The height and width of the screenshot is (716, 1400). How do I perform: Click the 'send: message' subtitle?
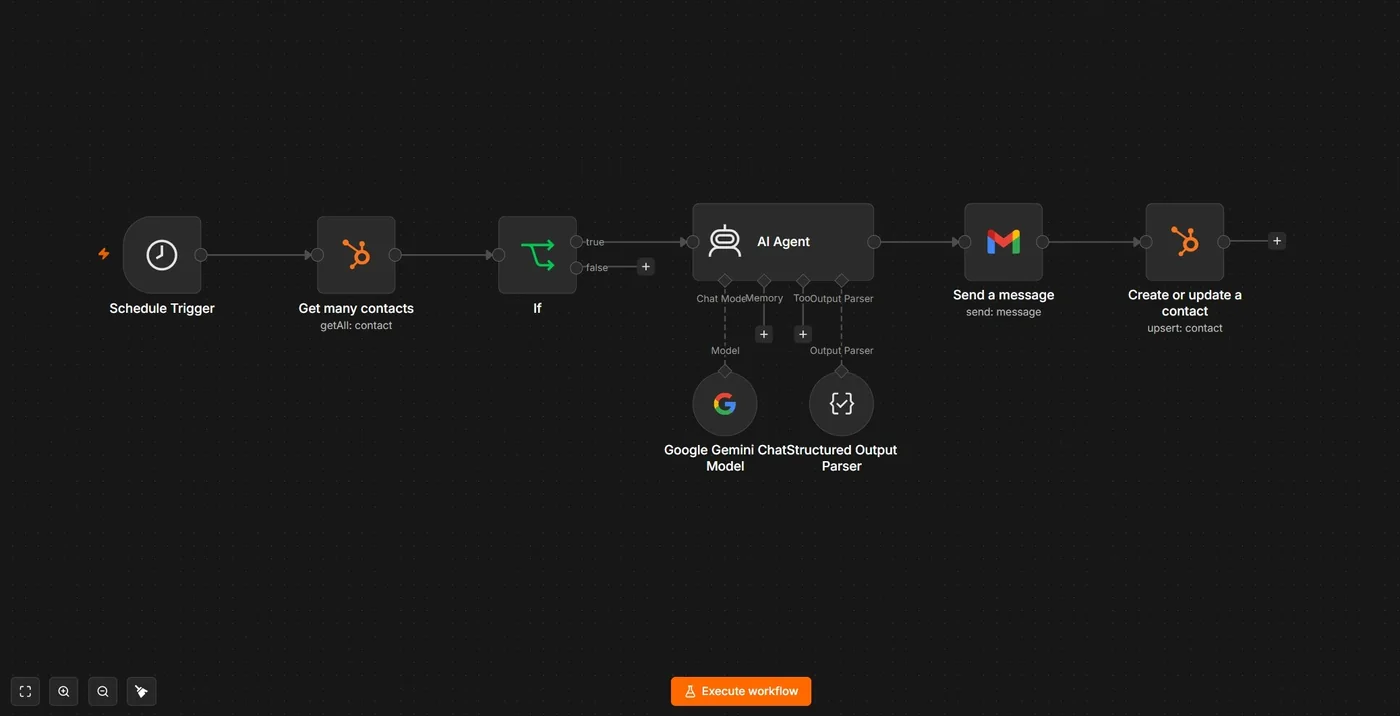point(1003,312)
